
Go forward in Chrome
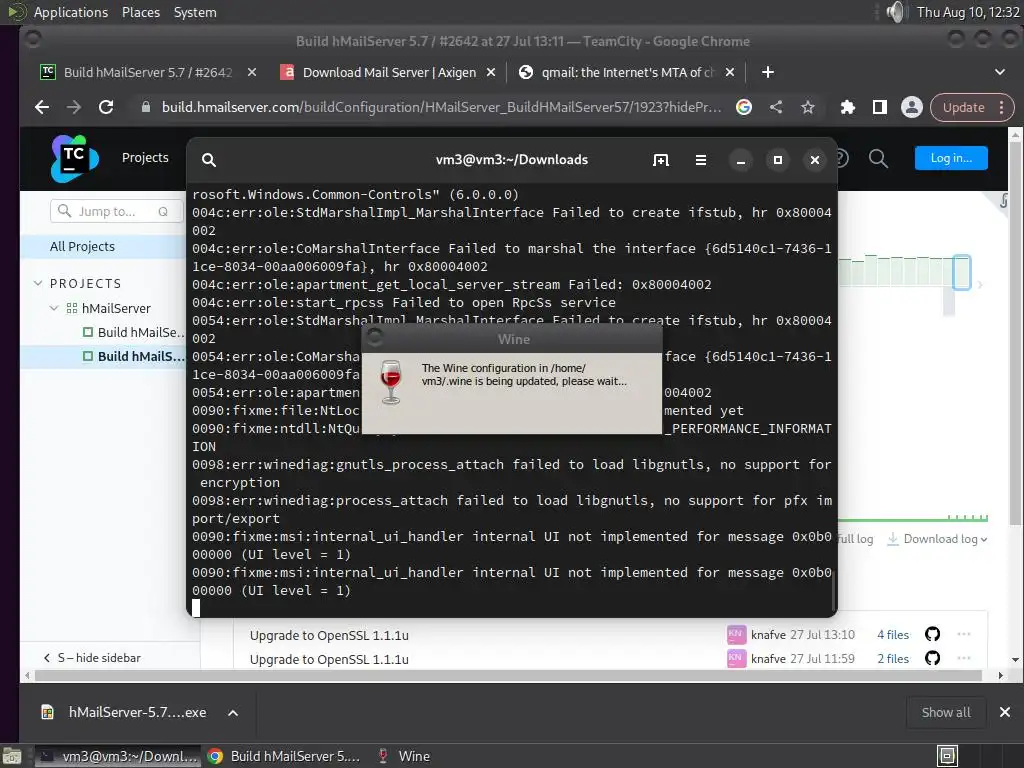(74, 107)
